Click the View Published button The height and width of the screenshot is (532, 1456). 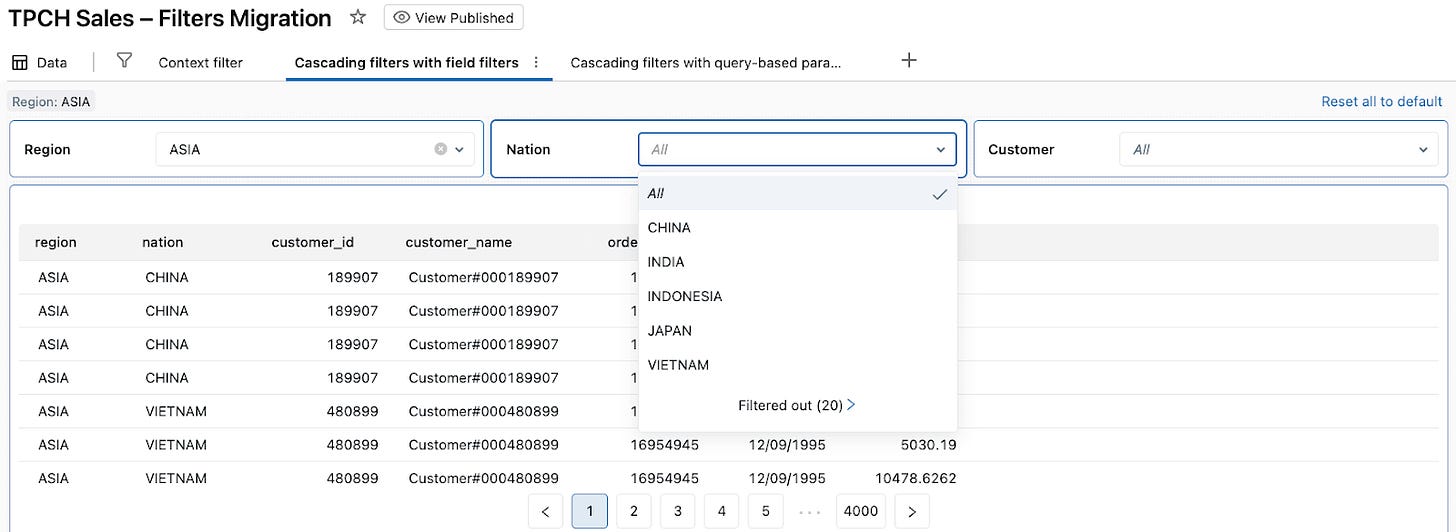click(453, 18)
